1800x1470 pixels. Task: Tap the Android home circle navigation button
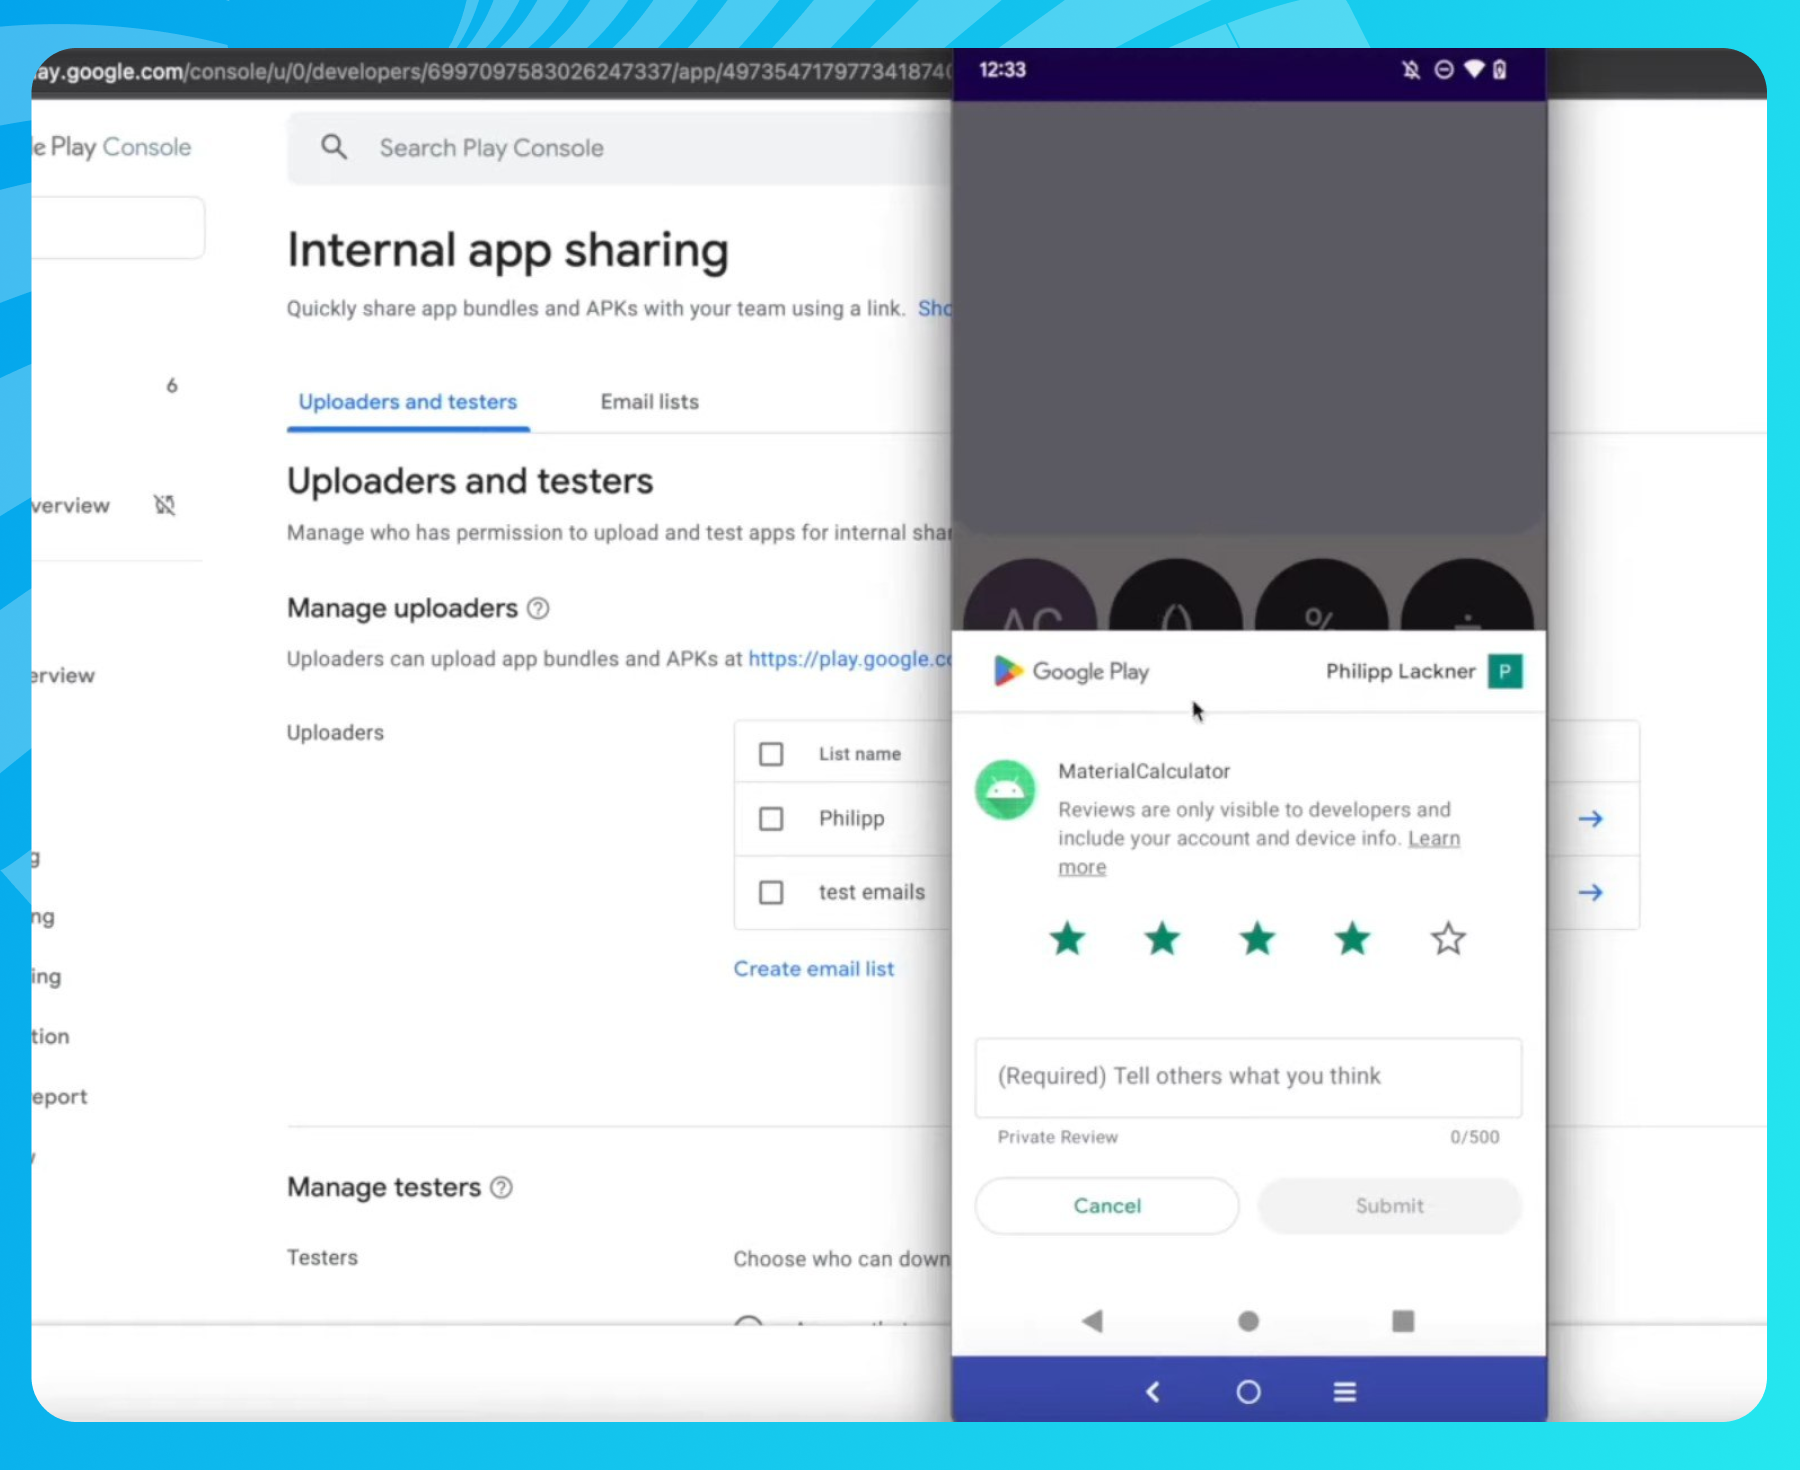pos(1248,1321)
